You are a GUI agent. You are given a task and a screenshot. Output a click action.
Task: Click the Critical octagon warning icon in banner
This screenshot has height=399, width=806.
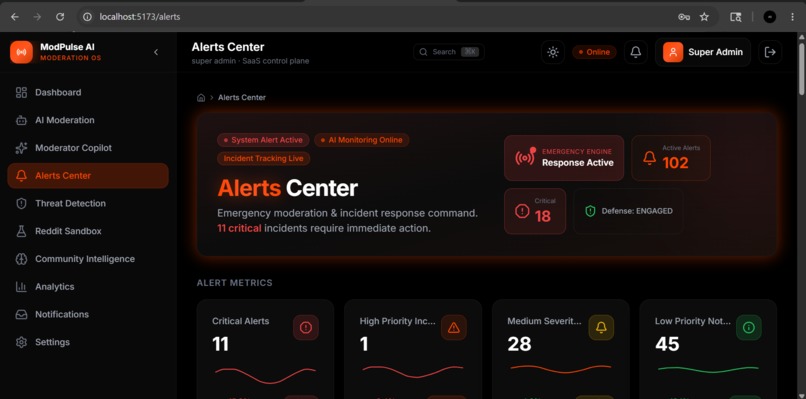coord(522,211)
